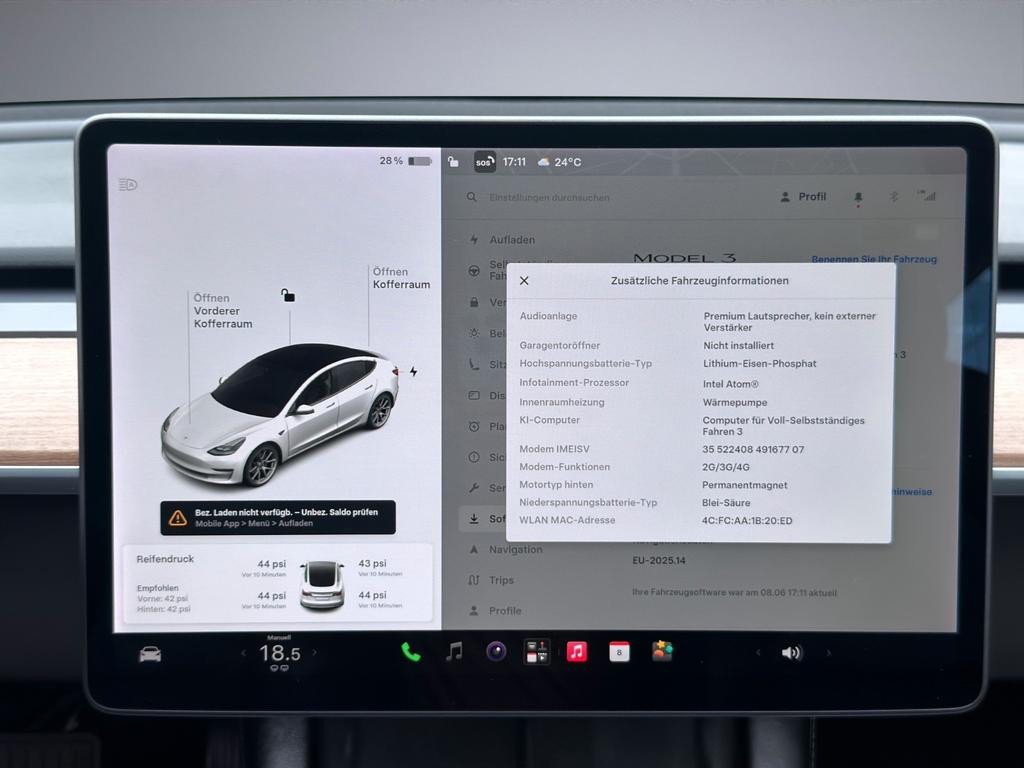Open the green Phone app
This screenshot has height=768, width=1024.
click(x=411, y=652)
